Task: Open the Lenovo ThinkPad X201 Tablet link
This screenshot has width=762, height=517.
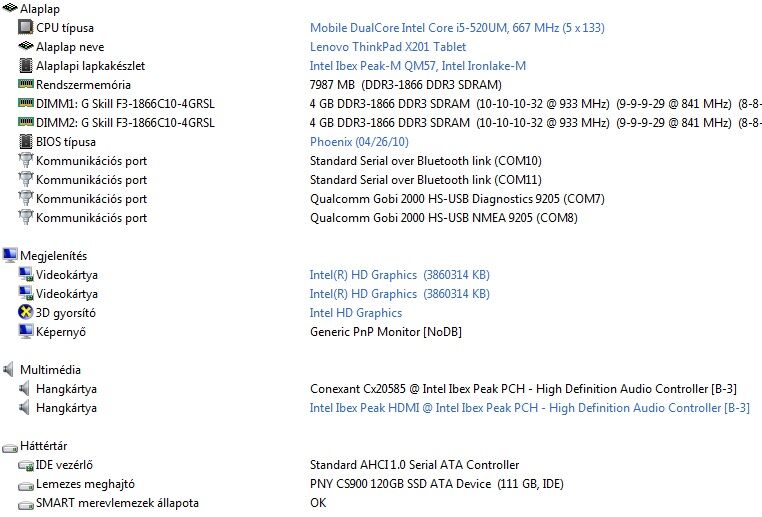Action: (388, 47)
